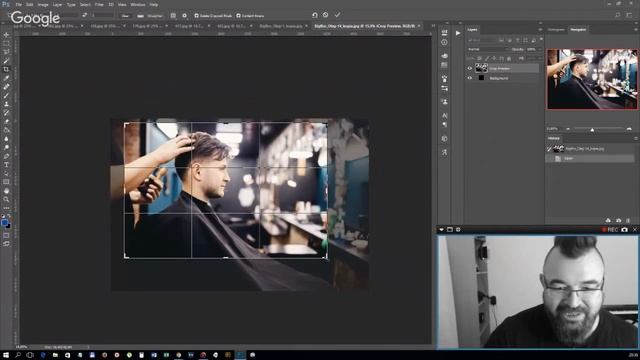This screenshot has width=640, height=360.
Task: Select the Brush tool
Action: 6,96
